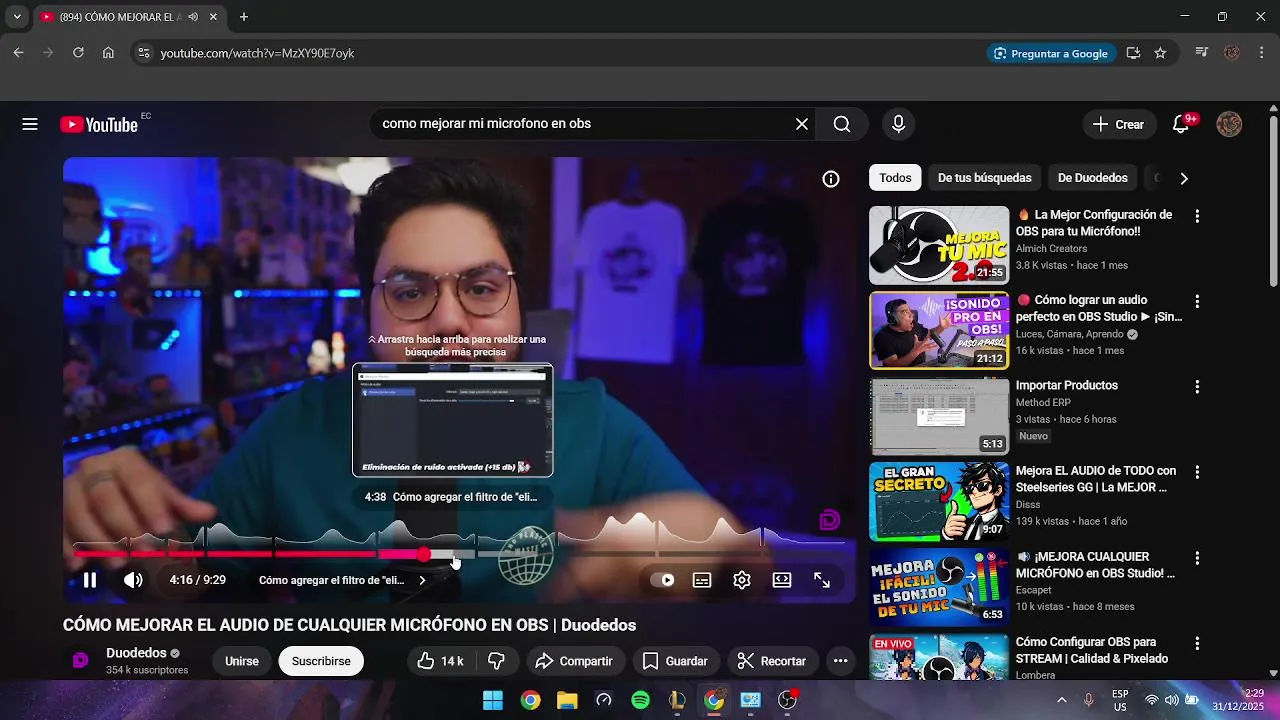
Task: Open Escapet channel under MEJORA CUALQUIER MICRÓFONO
Action: [1035, 590]
